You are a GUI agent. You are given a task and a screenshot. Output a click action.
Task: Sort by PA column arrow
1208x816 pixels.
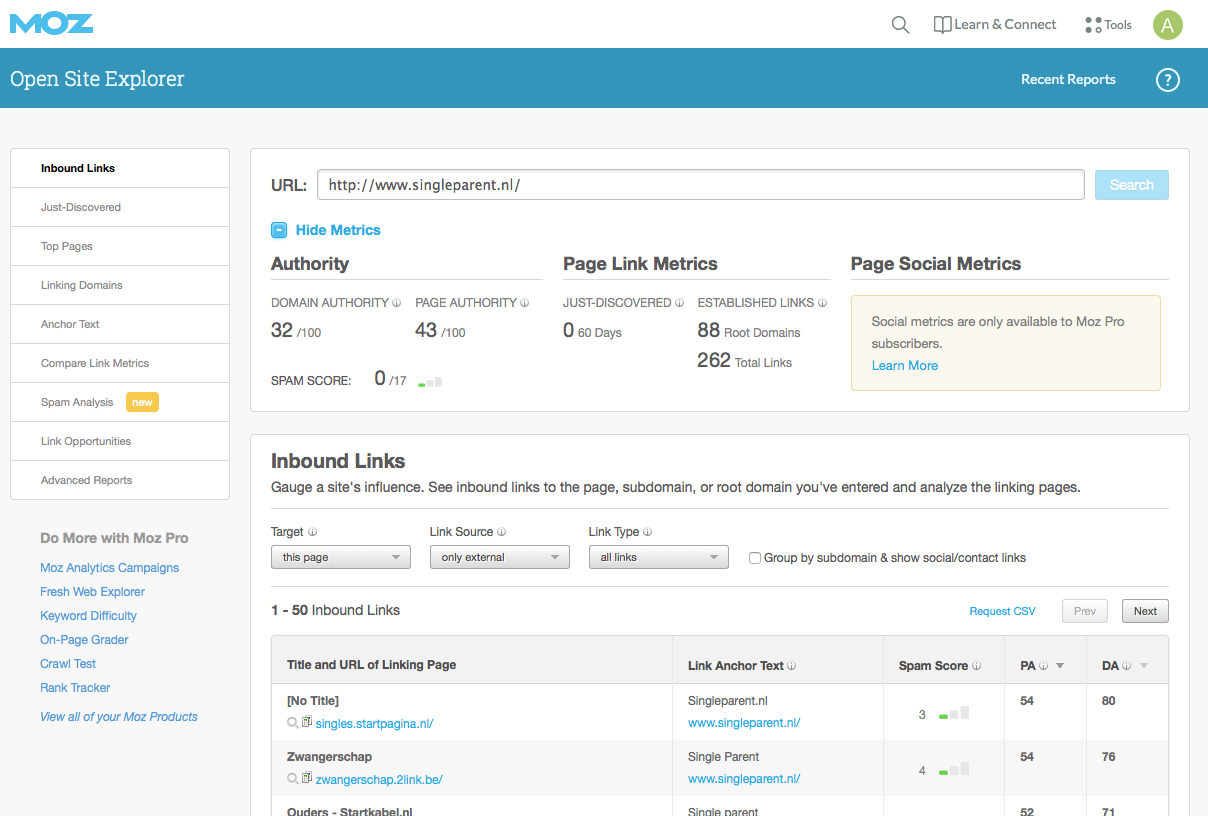[x=1060, y=667]
